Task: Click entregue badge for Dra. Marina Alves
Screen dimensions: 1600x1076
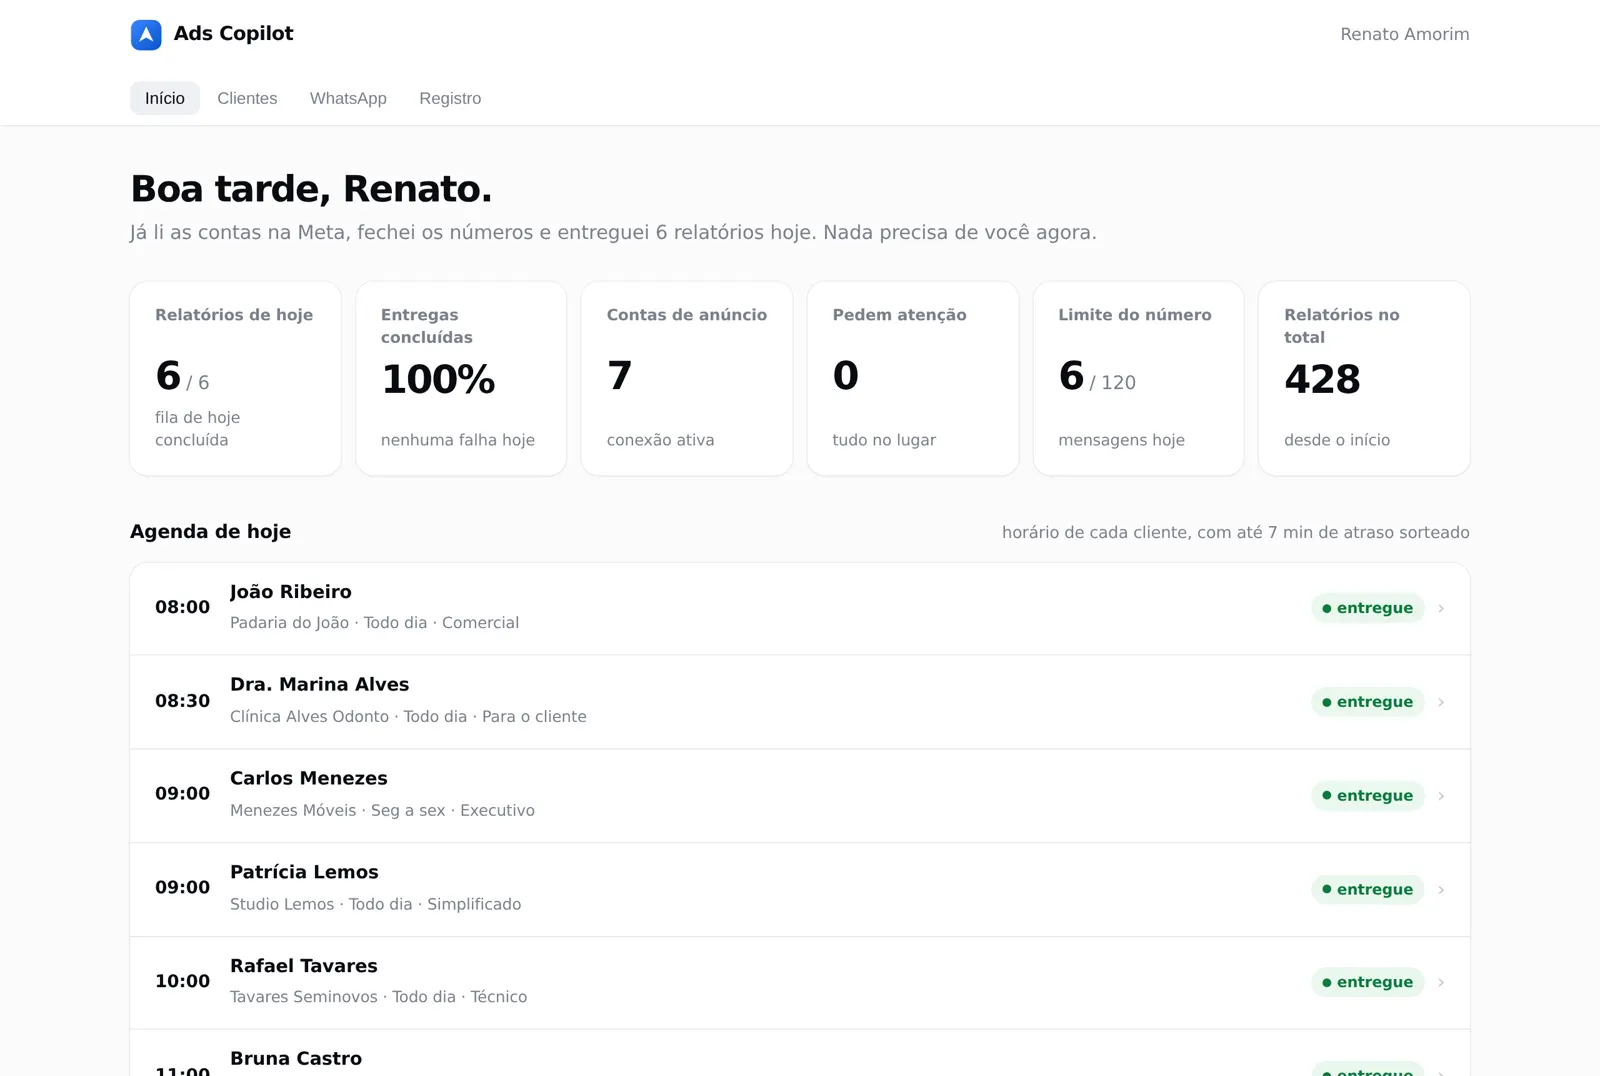Action: coord(1368,702)
